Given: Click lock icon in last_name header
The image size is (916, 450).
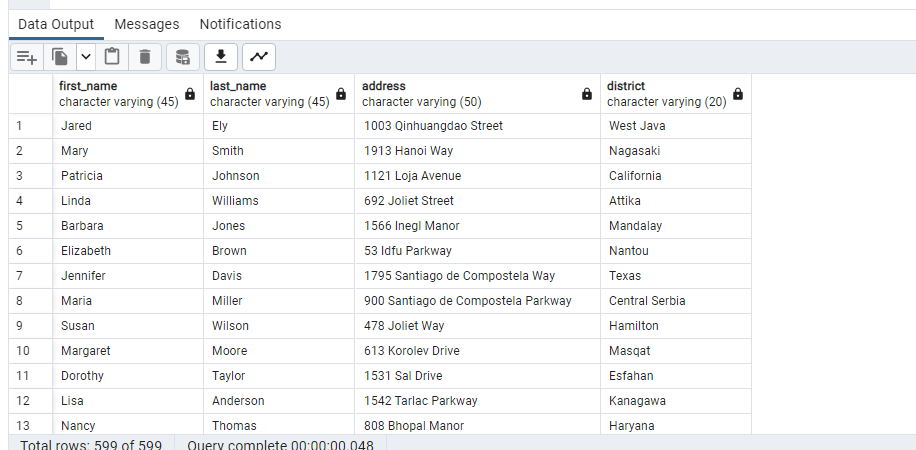Looking at the screenshot, I should coord(341,94).
